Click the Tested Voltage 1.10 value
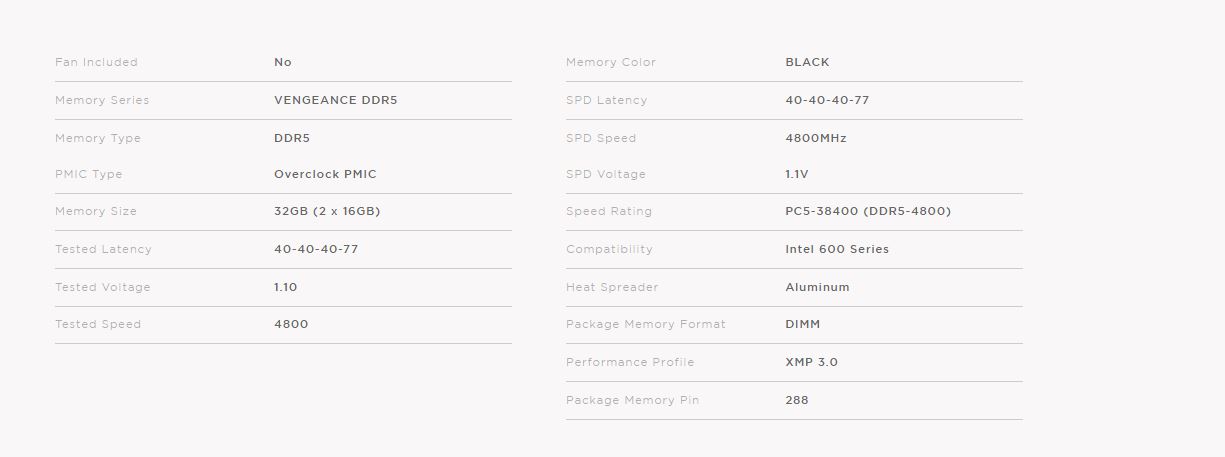Viewport: 1225px width, 457px height. (286, 287)
